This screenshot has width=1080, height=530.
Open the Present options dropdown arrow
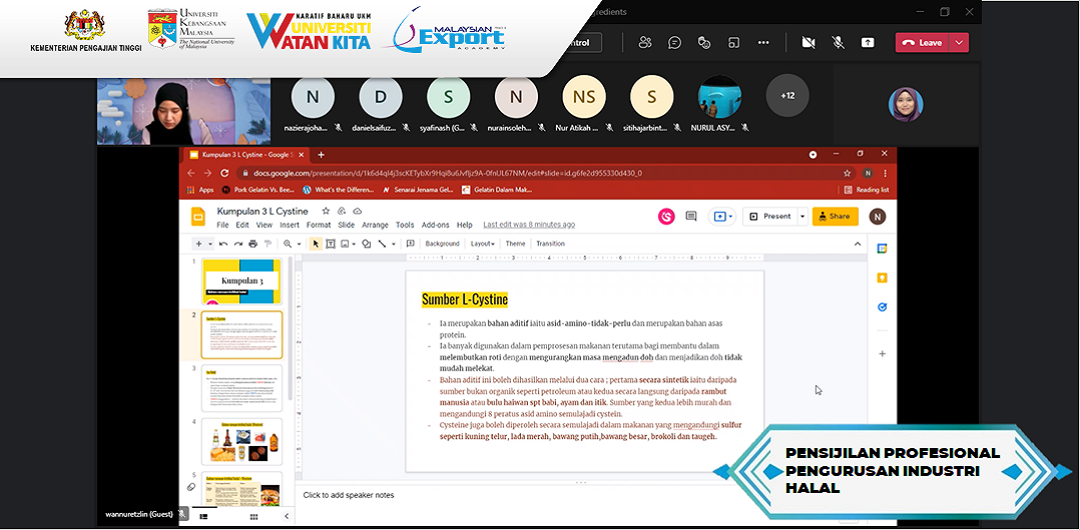coord(802,216)
